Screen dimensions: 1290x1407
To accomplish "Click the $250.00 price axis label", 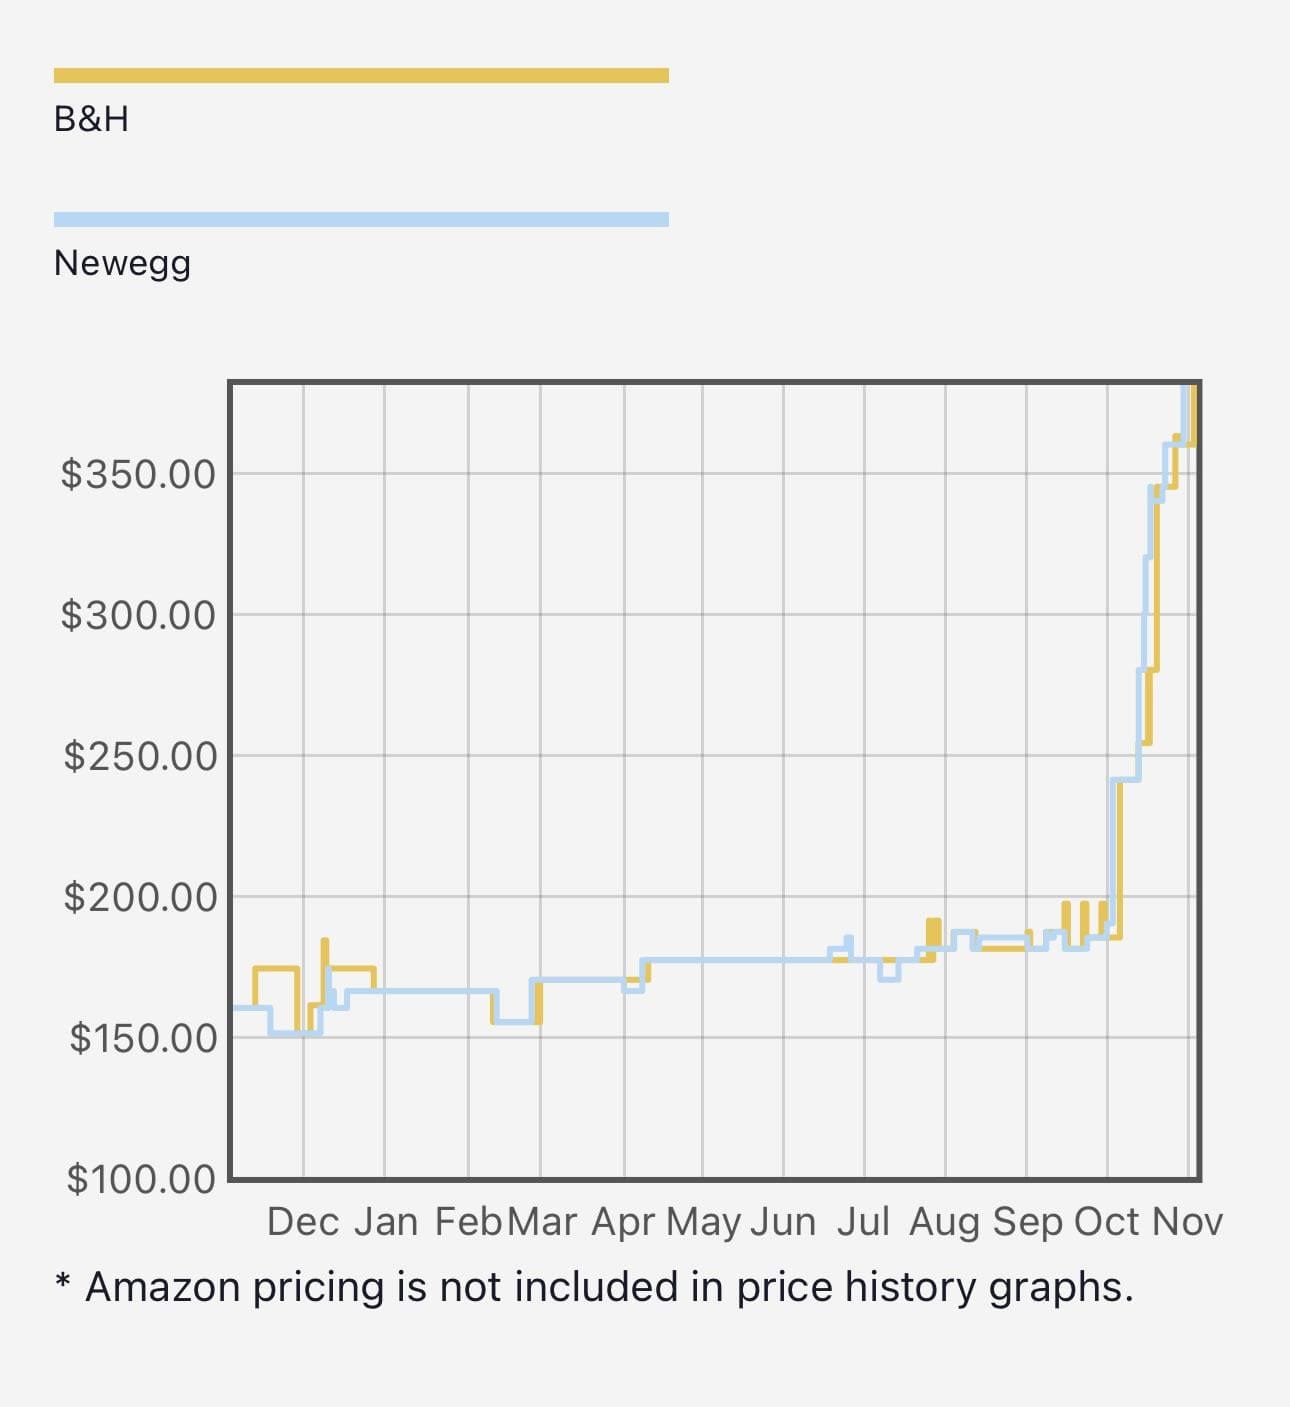I will (140, 756).
